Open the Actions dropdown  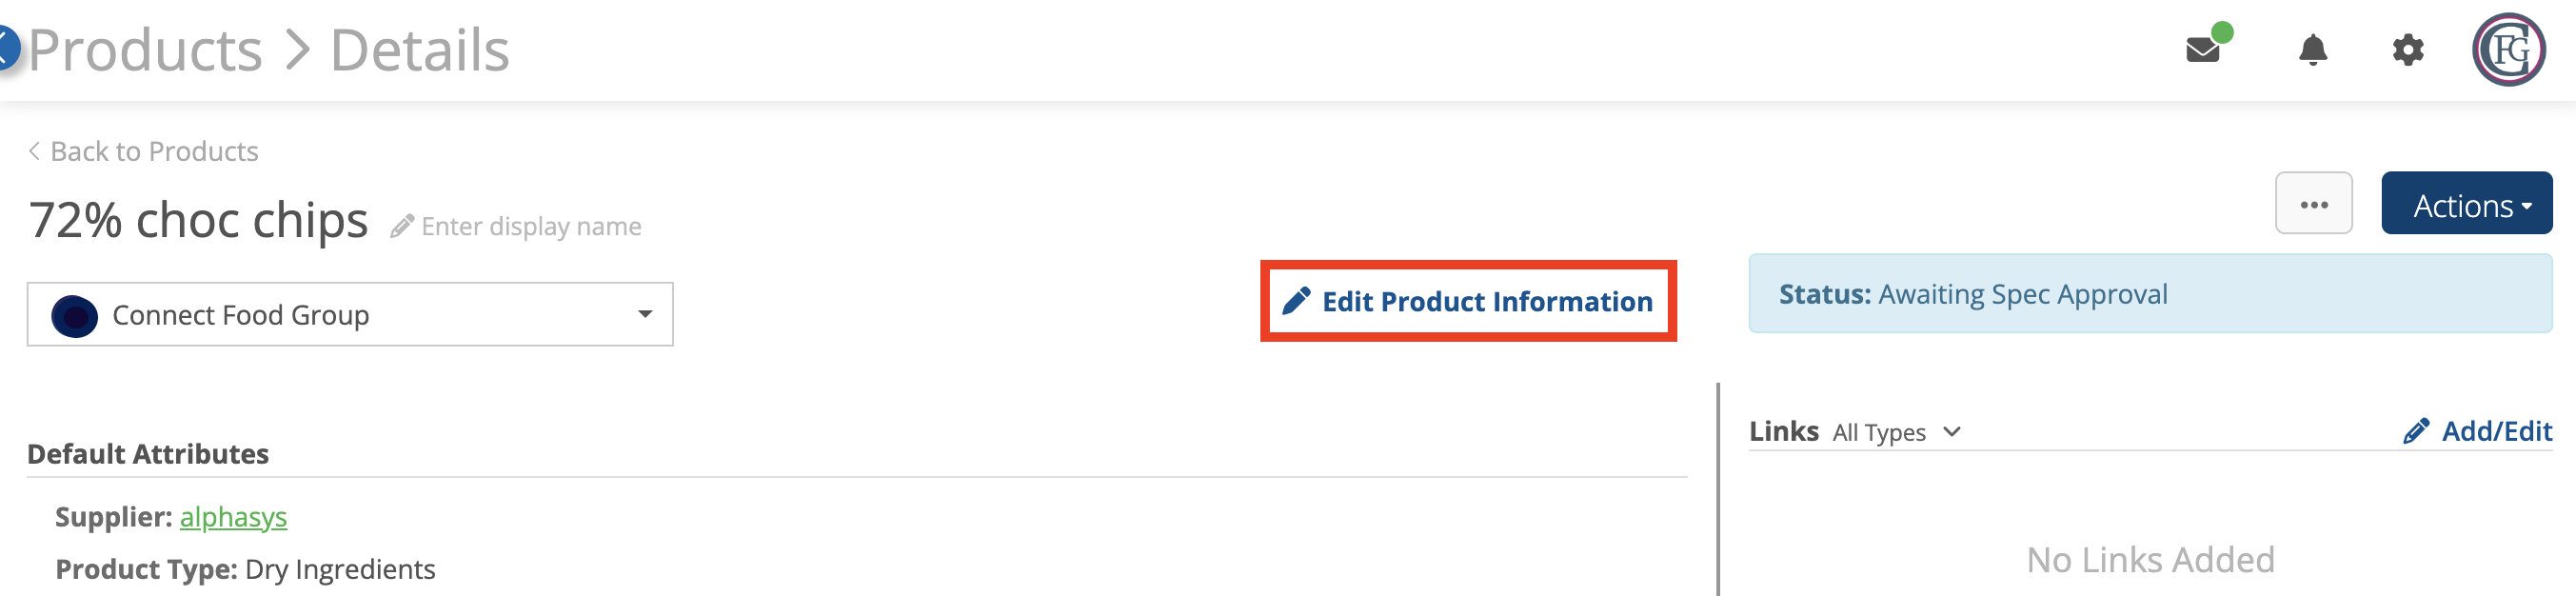(2466, 203)
